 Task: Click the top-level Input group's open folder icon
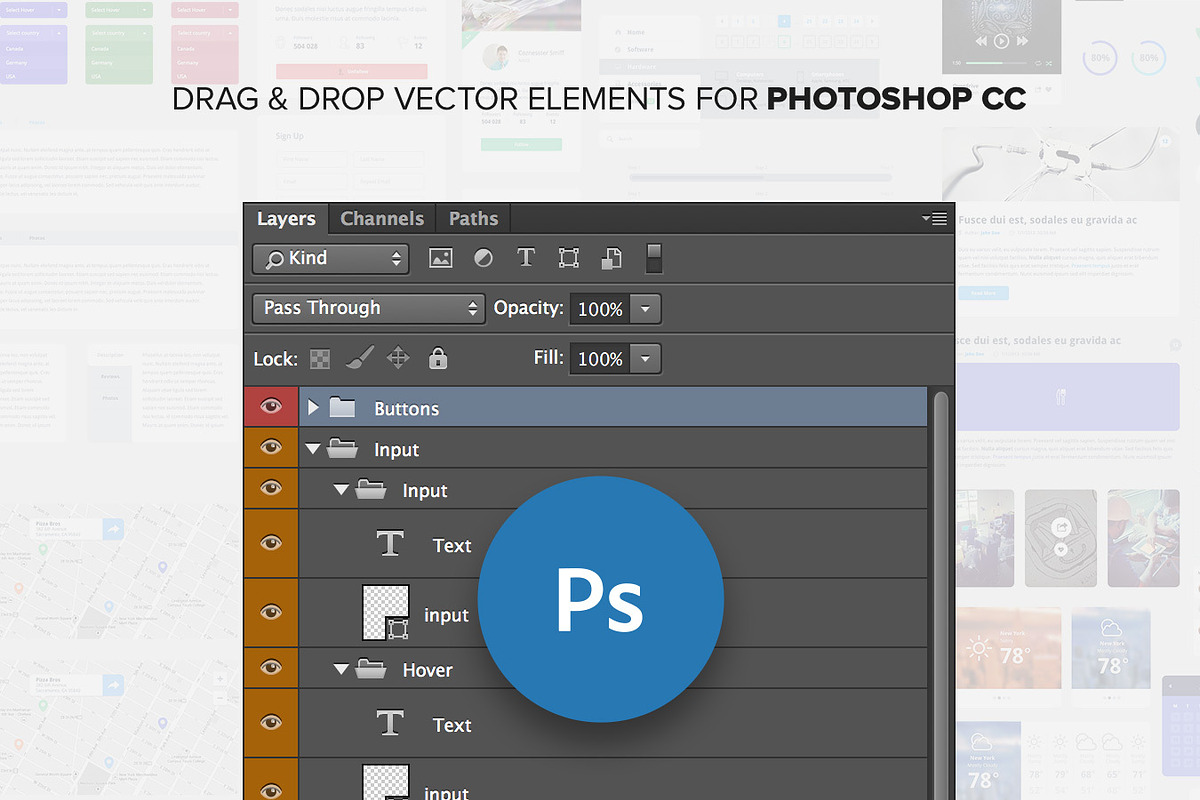click(343, 449)
